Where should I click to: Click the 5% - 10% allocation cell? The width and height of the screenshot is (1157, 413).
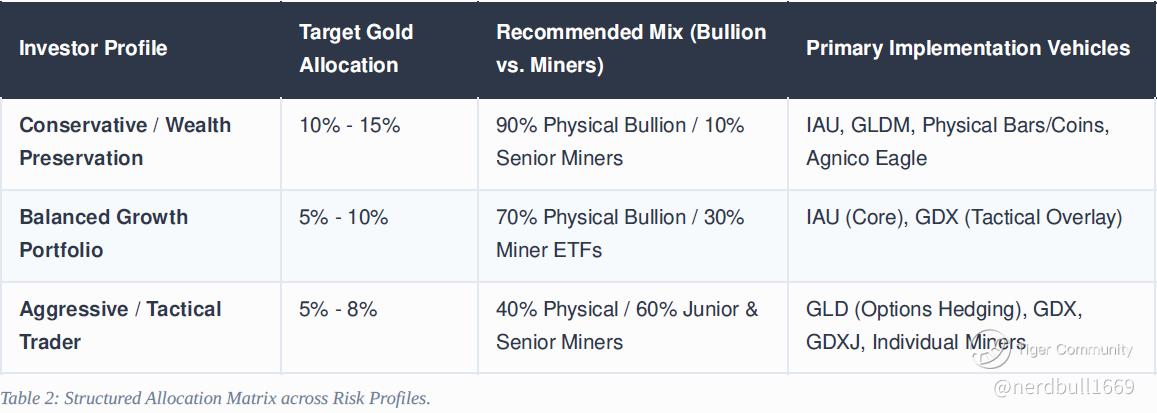(x=379, y=235)
